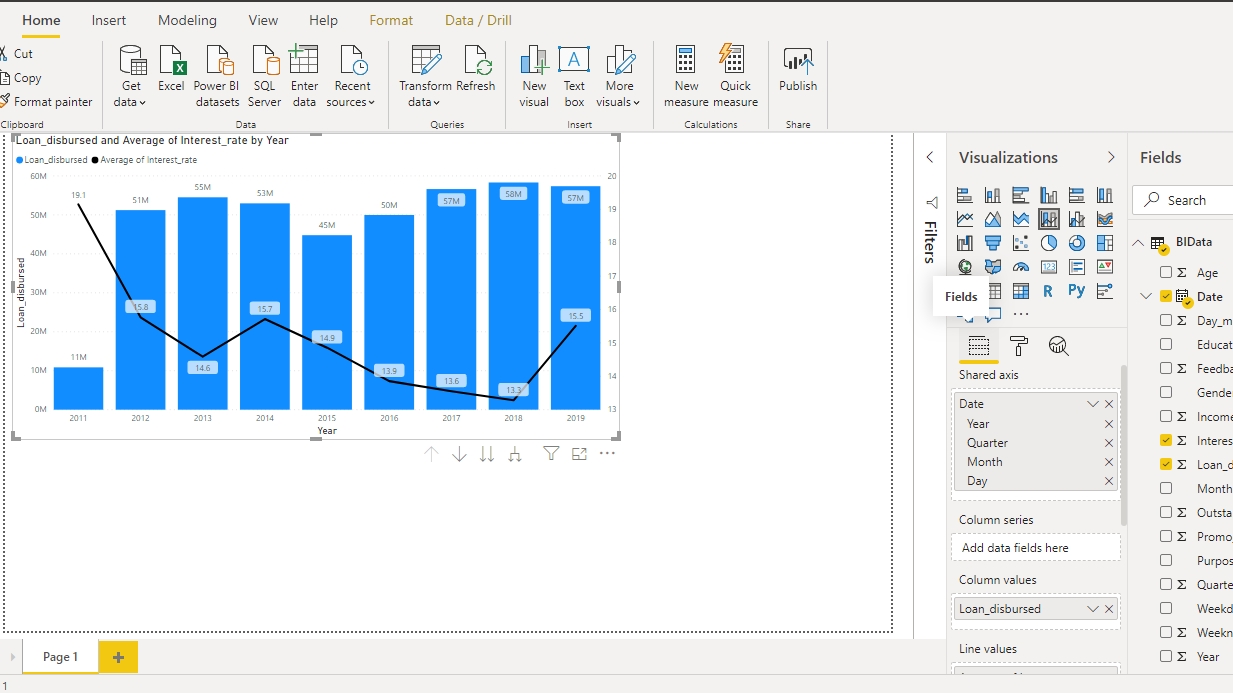The height and width of the screenshot is (693, 1233).
Task: Remove Quarter from the Shared axis
Action: tap(1108, 443)
